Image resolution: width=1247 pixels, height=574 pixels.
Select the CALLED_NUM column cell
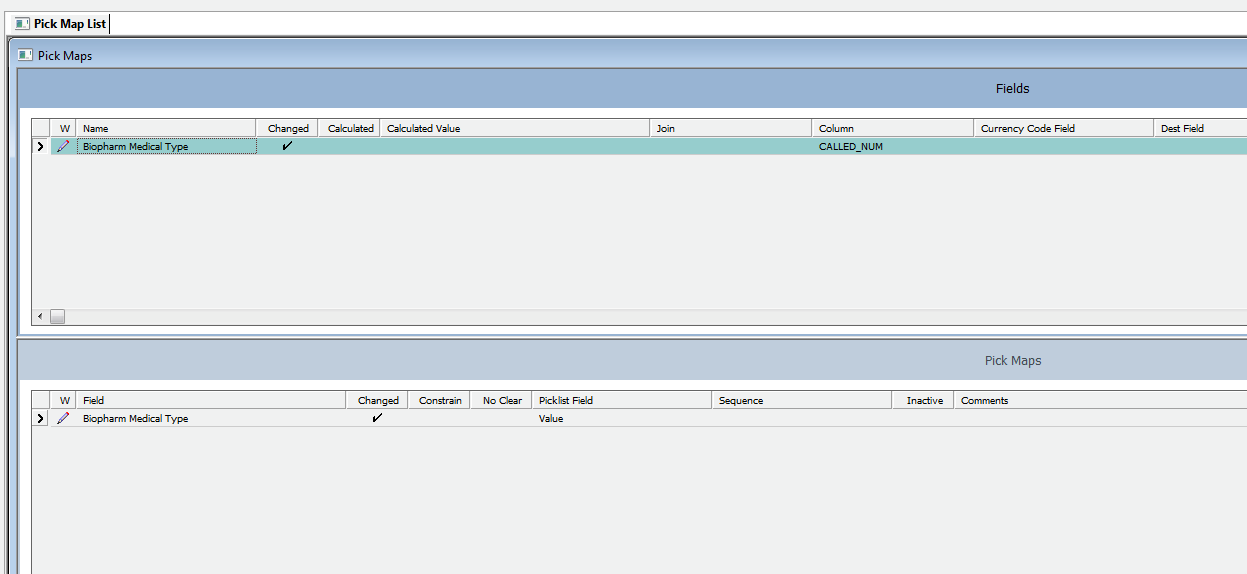(893, 146)
